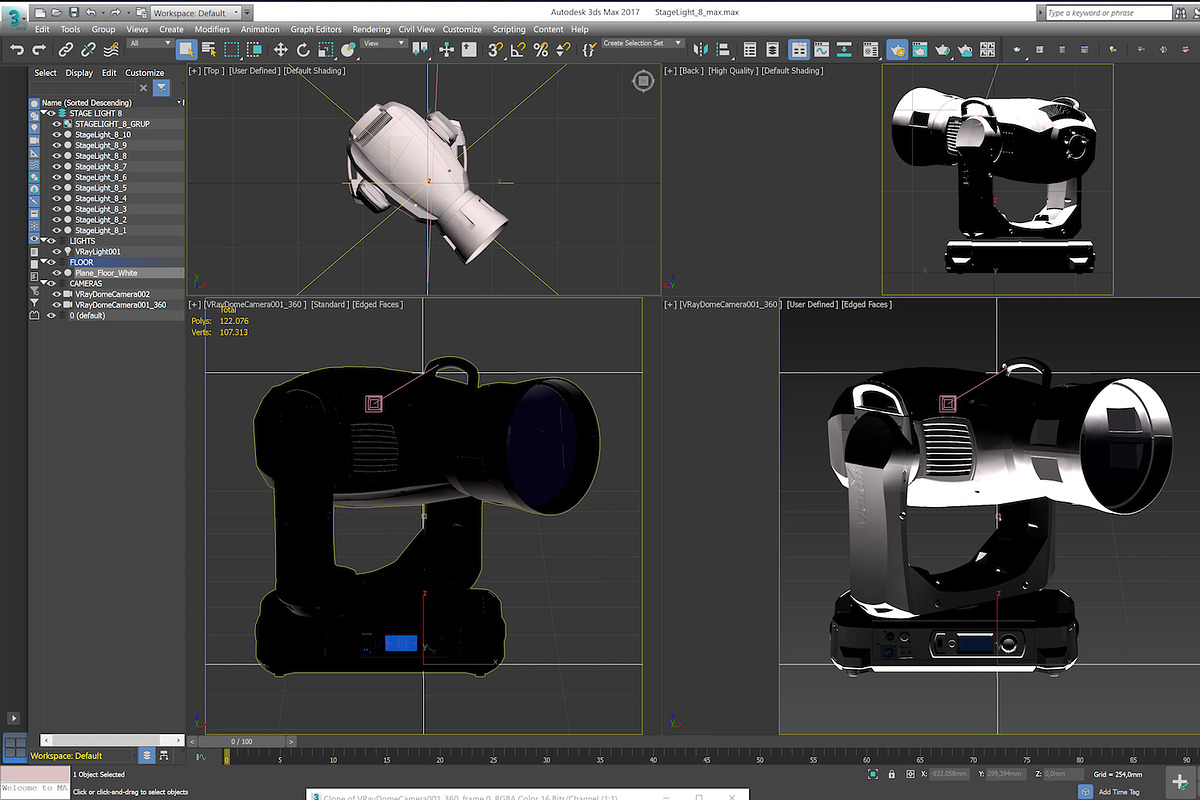1200x800 pixels.
Task: Click the keyword or phrase search box
Action: pos(1107,13)
